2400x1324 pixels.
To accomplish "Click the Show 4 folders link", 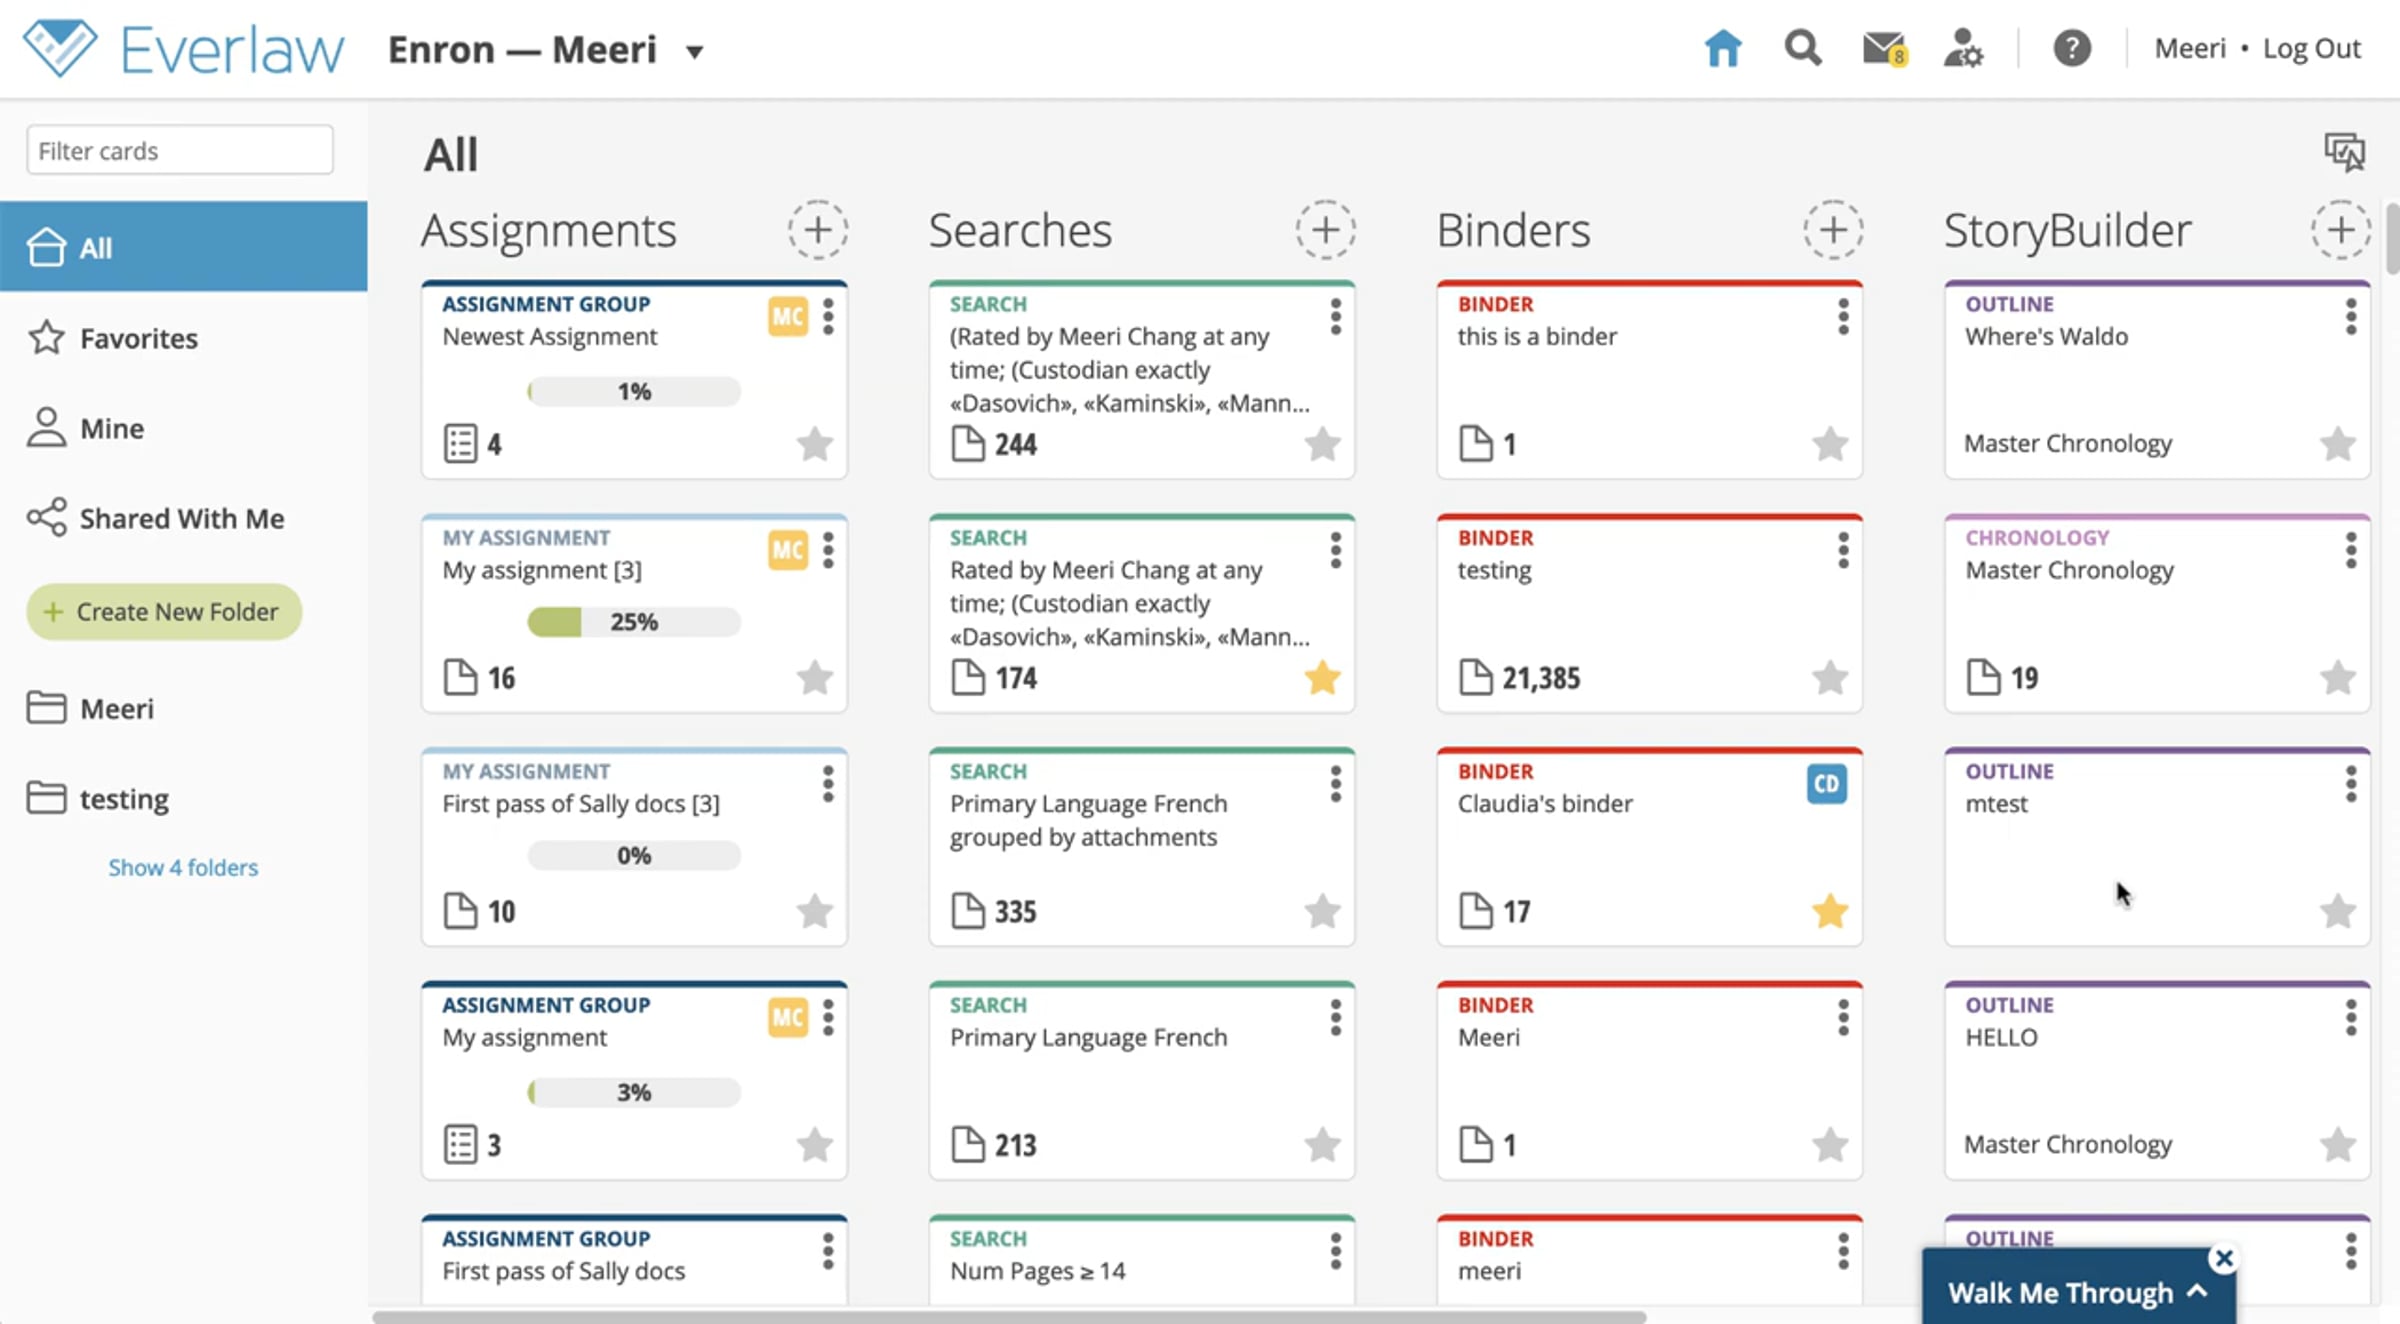I will (x=183, y=867).
